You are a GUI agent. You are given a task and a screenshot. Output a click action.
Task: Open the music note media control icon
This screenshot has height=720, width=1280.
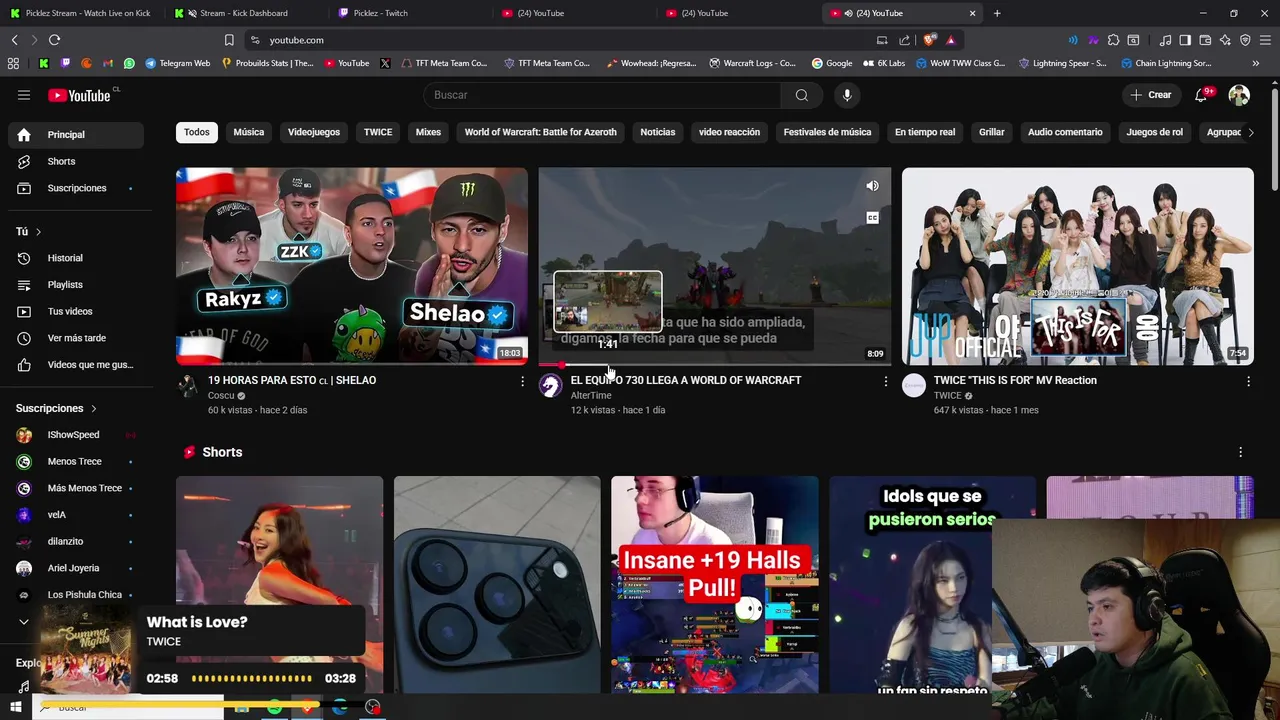(x=1165, y=40)
